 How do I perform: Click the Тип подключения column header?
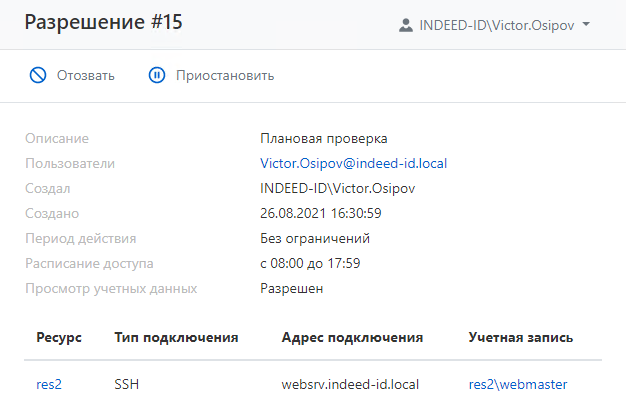point(176,338)
